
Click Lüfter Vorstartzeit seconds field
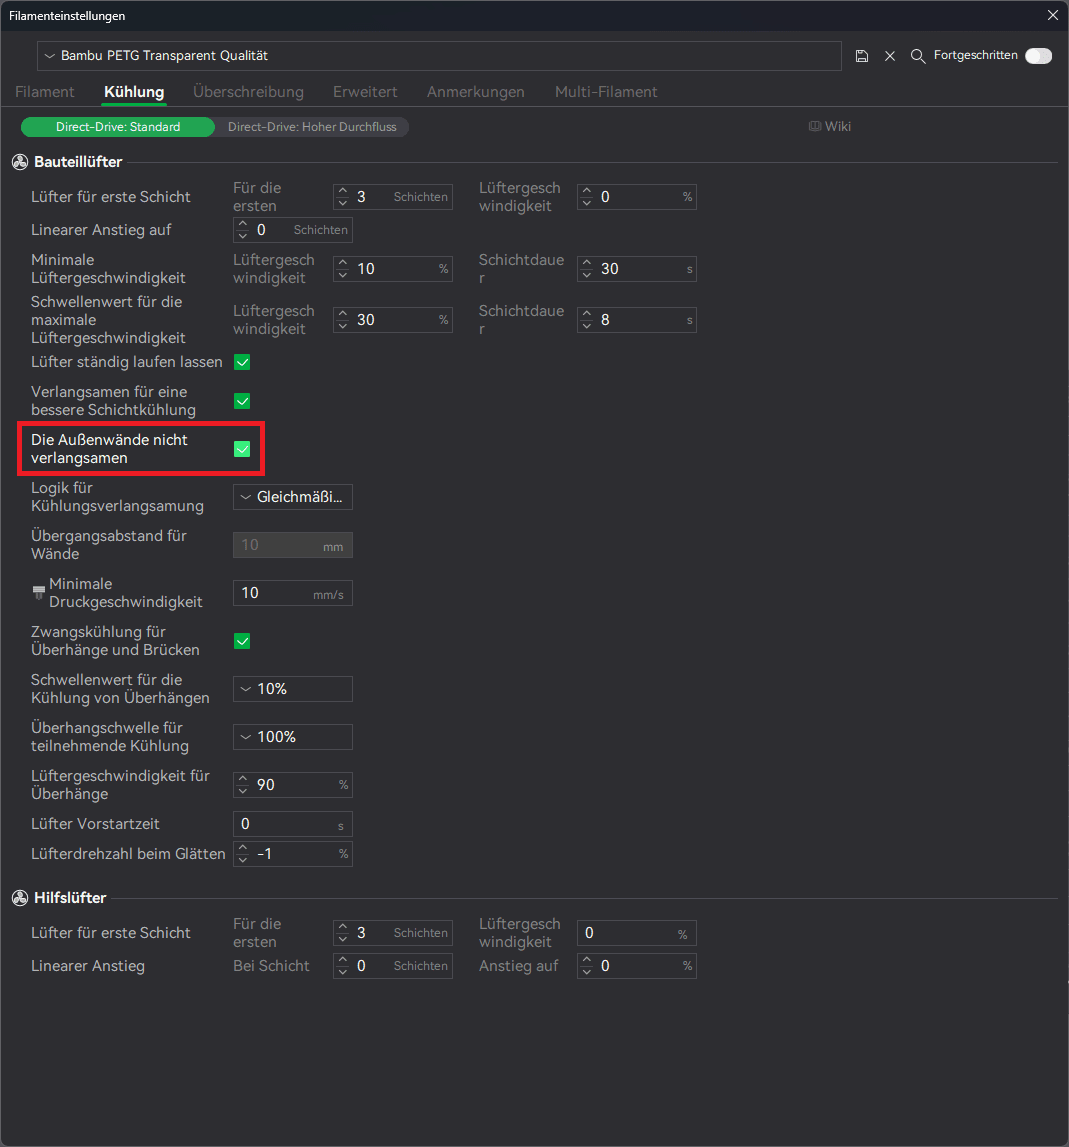293,824
